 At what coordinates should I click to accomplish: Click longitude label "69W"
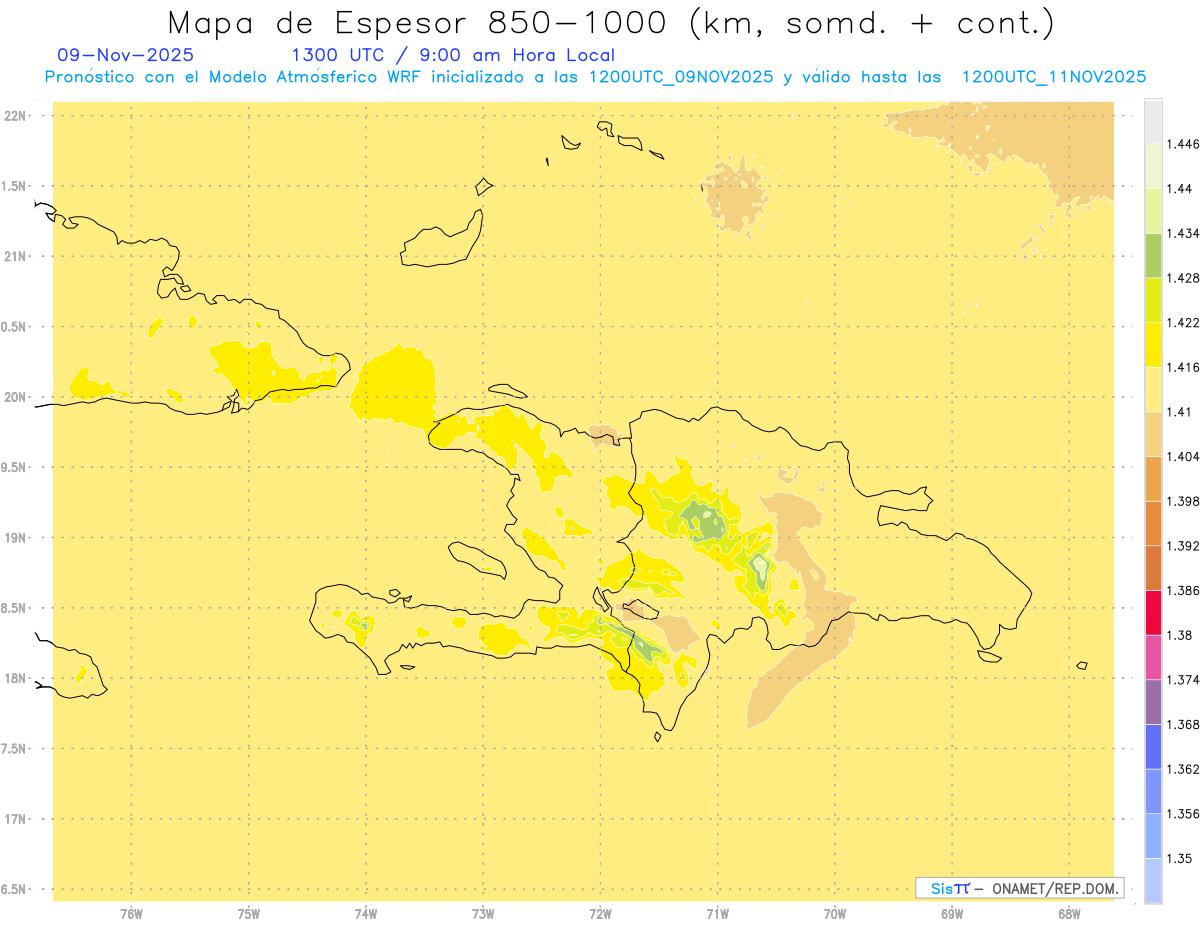[x=952, y=913]
